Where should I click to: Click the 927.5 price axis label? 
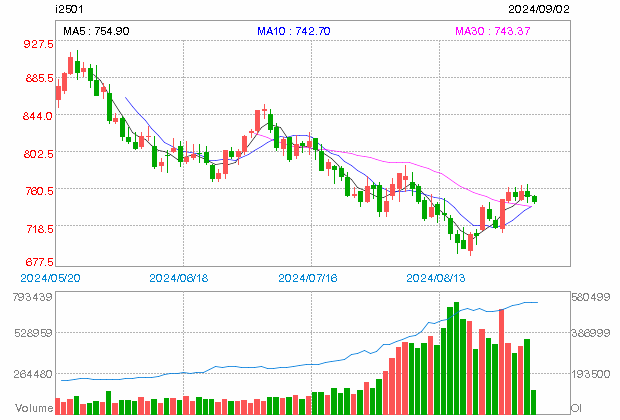point(38,44)
